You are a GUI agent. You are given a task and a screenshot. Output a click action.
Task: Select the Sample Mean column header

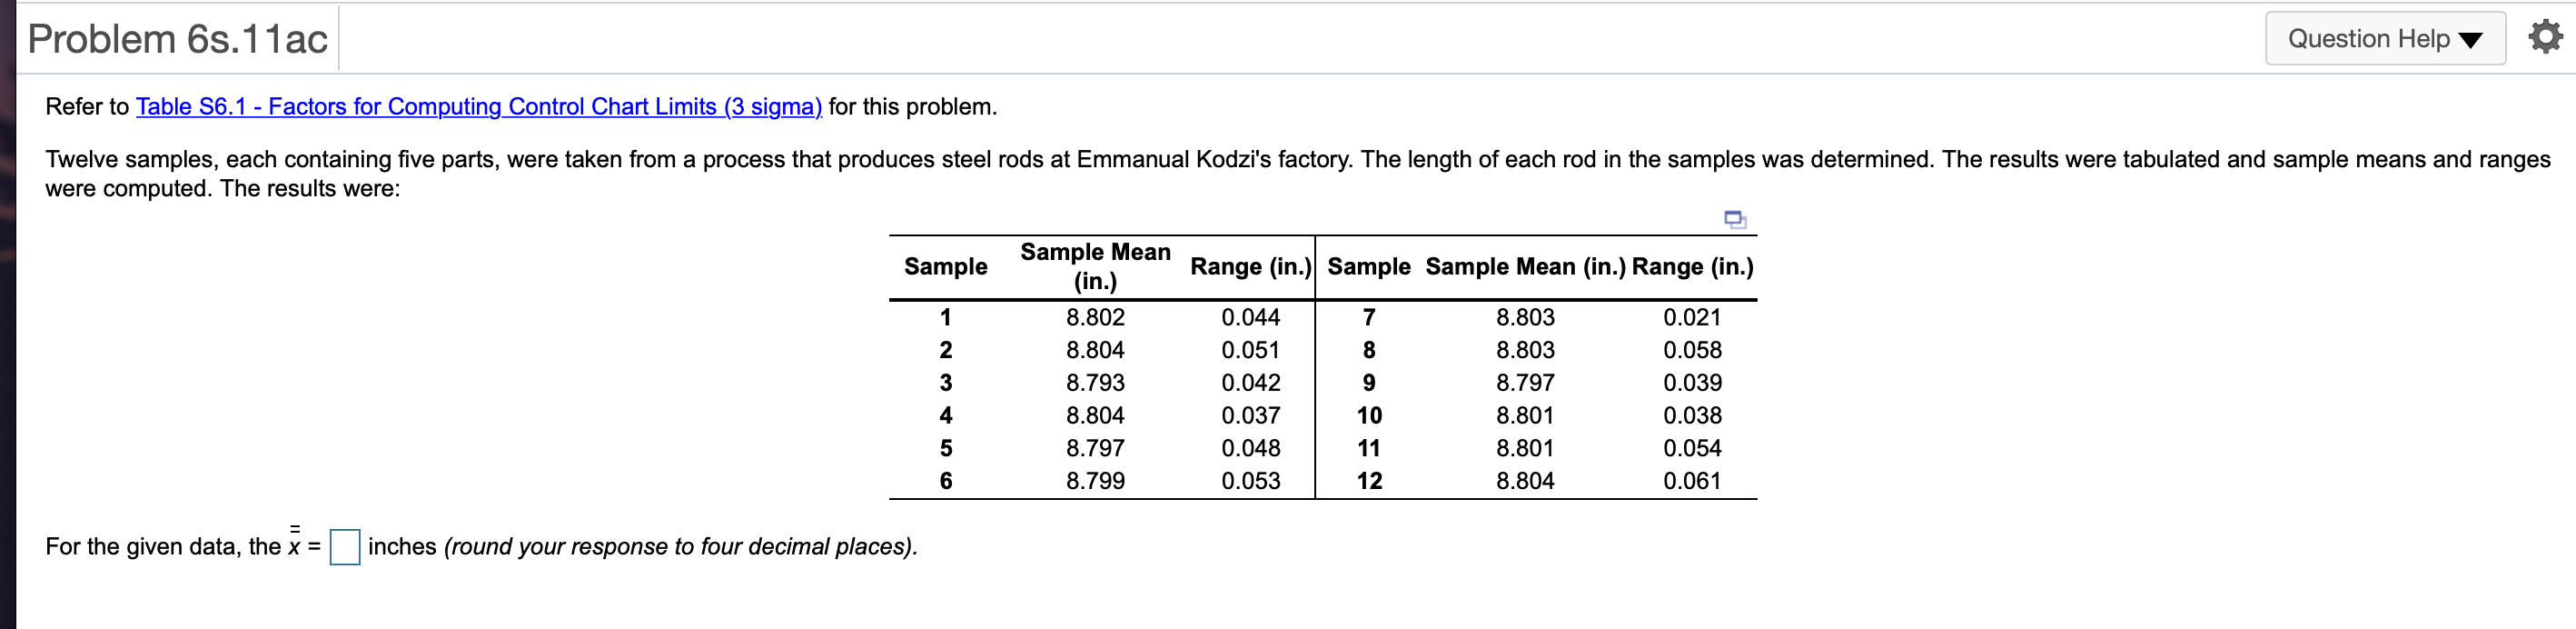click(1094, 267)
